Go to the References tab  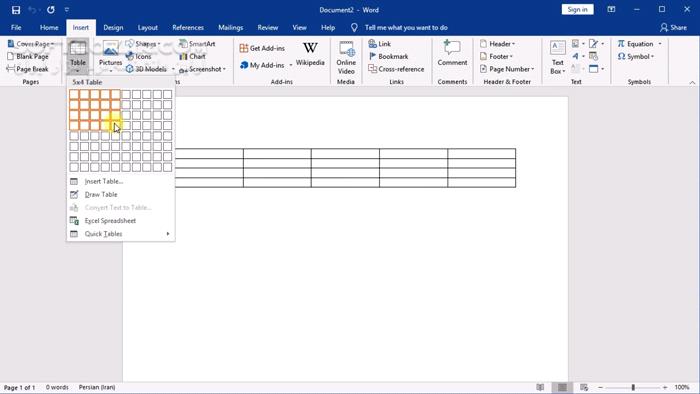(188, 28)
